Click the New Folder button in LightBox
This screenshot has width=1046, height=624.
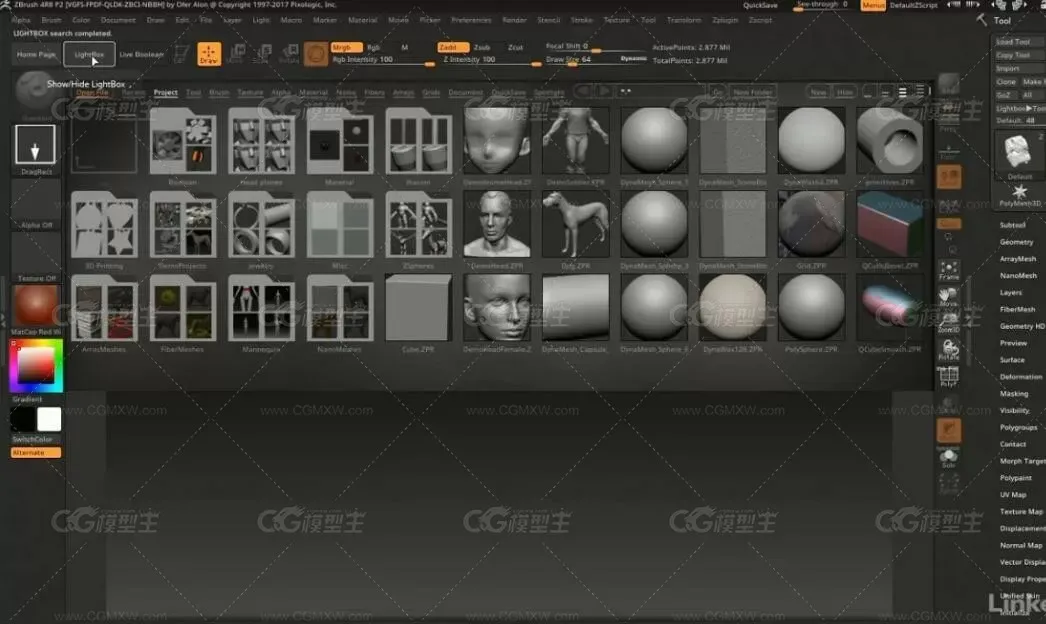752,92
